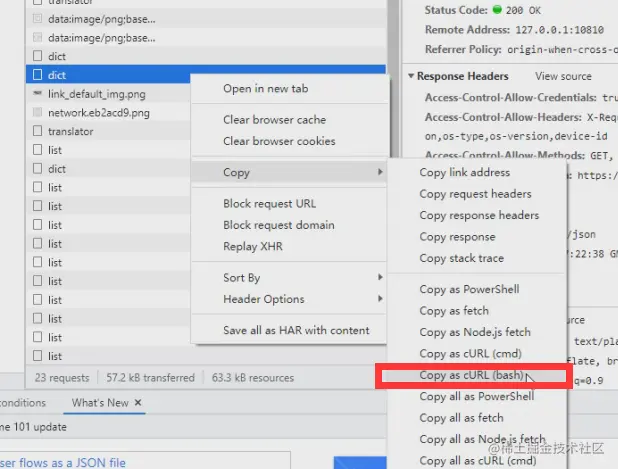Select the highlighted dict request row
Image resolution: width=618 pixels, height=469 pixels.
[x=206, y=75]
